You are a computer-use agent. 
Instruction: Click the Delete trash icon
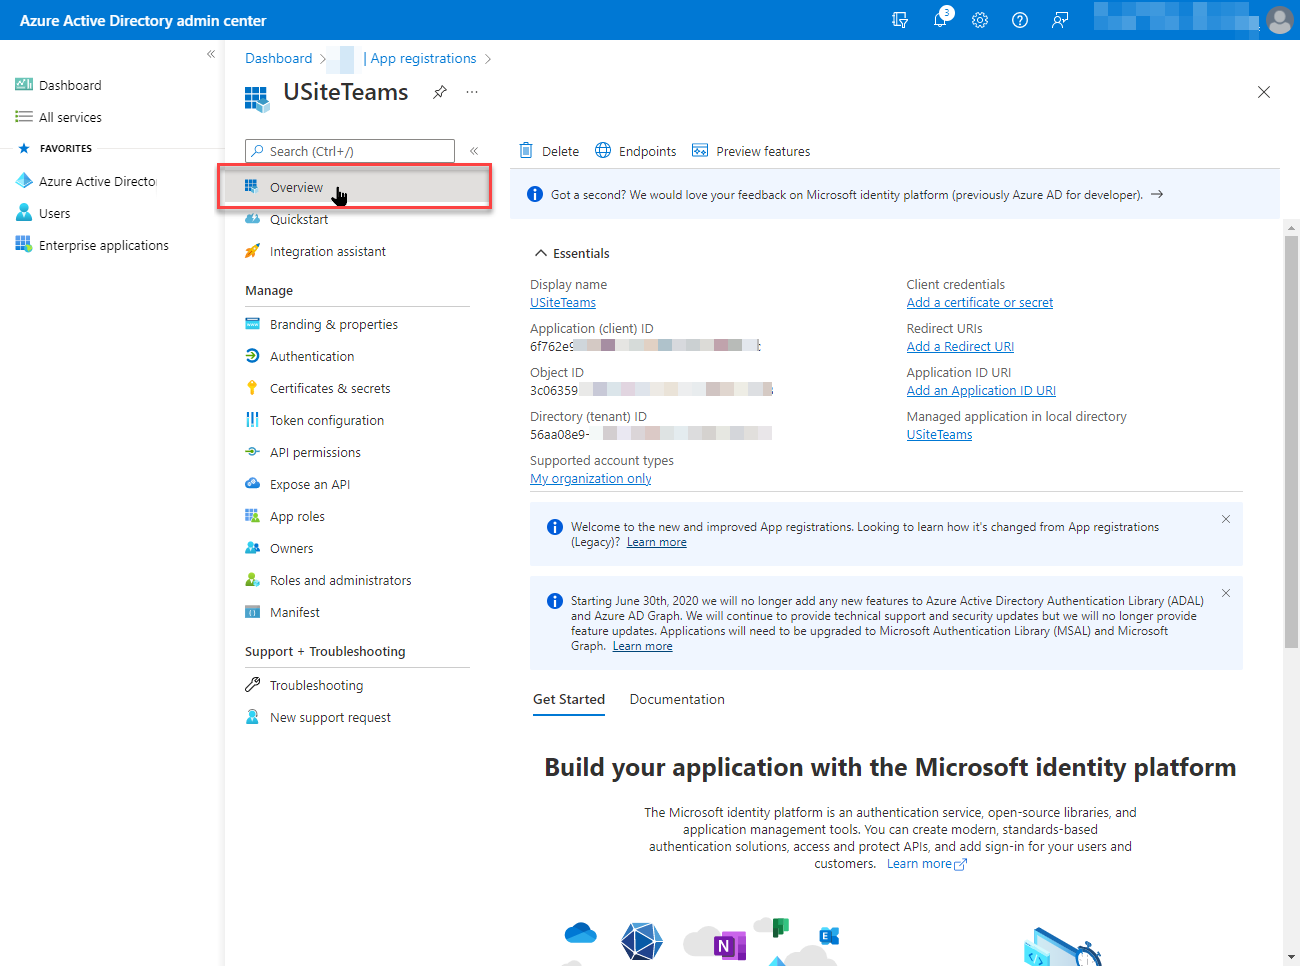point(526,151)
